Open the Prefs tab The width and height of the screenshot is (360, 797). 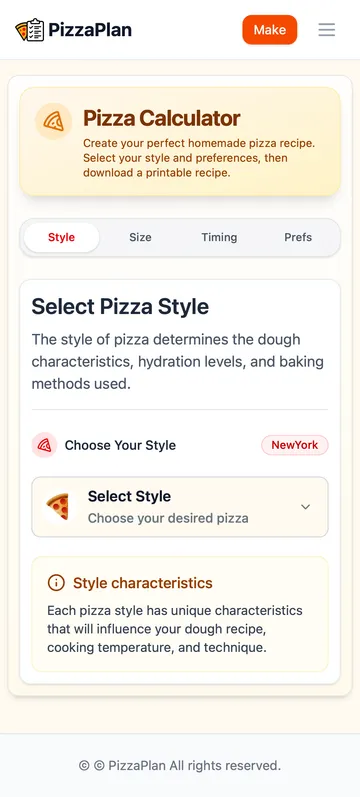298,237
